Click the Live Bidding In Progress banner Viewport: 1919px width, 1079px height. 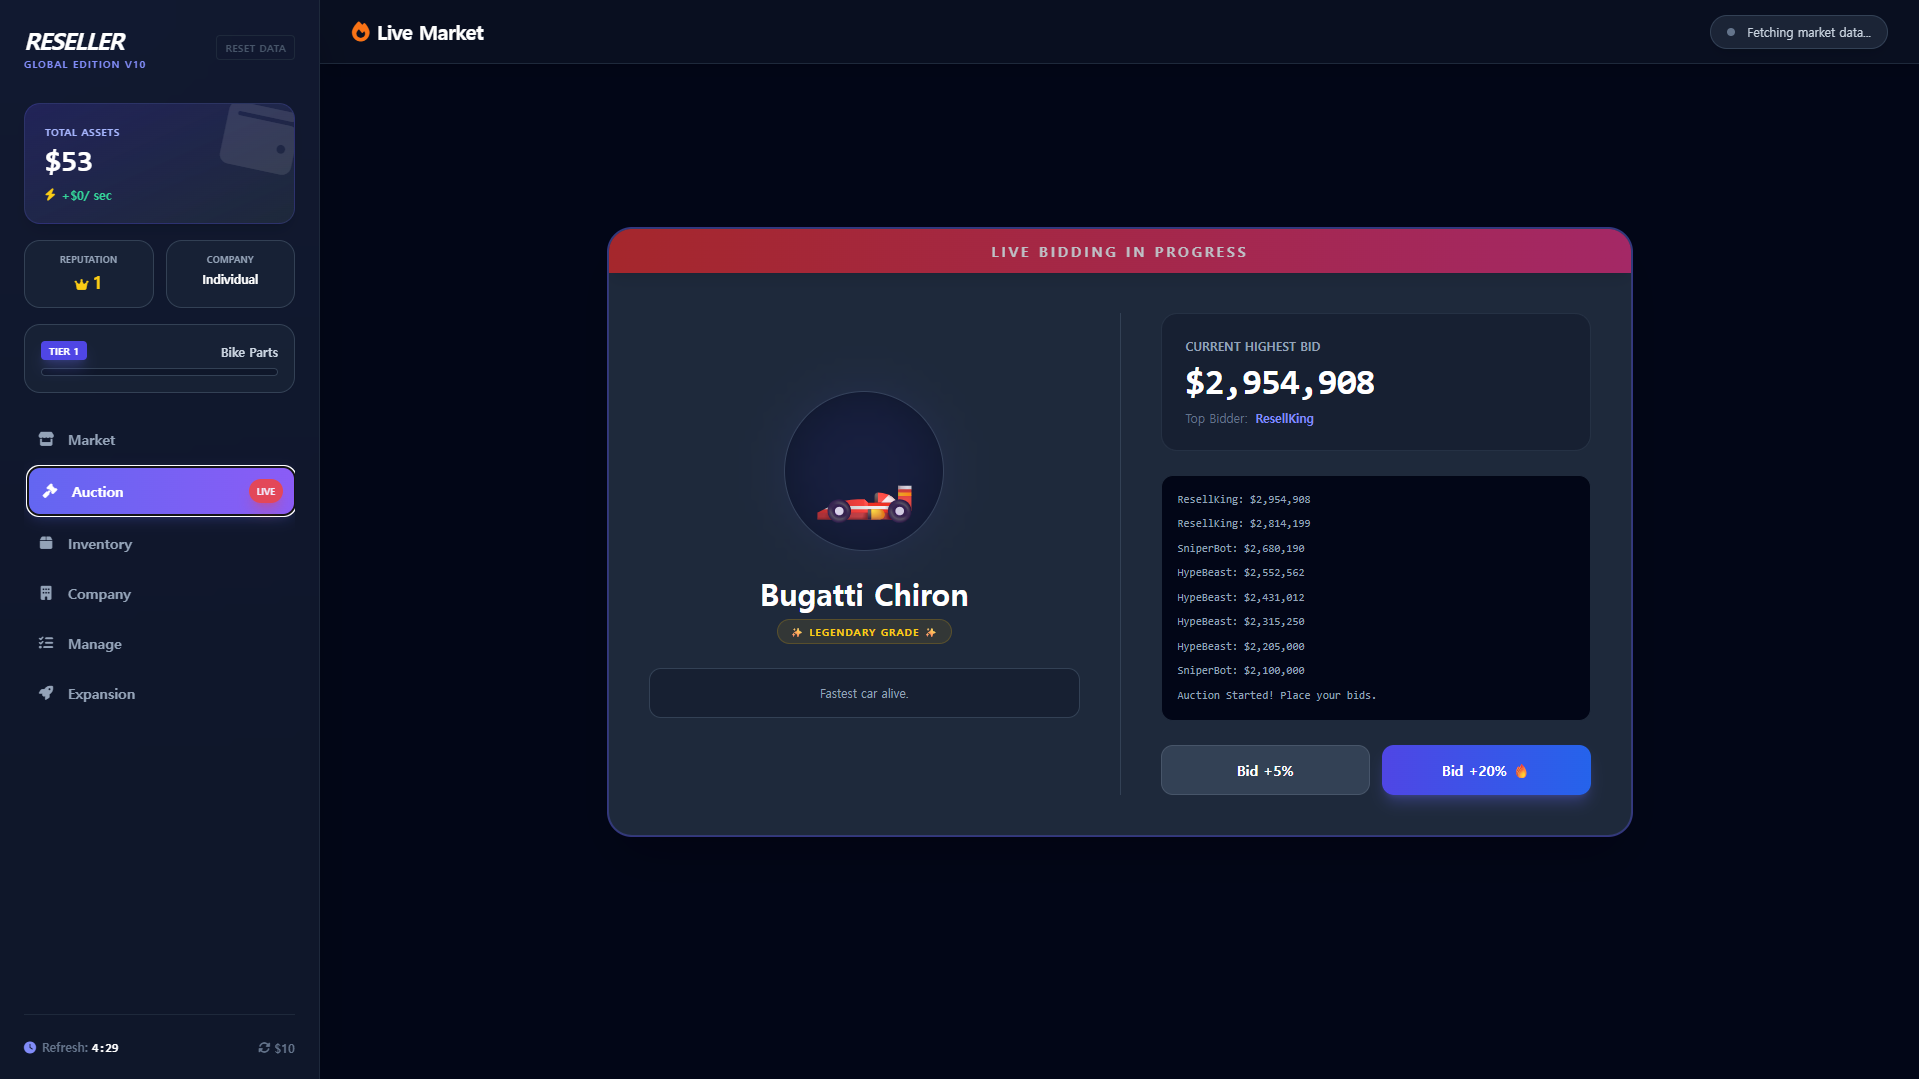point(1119,252)
